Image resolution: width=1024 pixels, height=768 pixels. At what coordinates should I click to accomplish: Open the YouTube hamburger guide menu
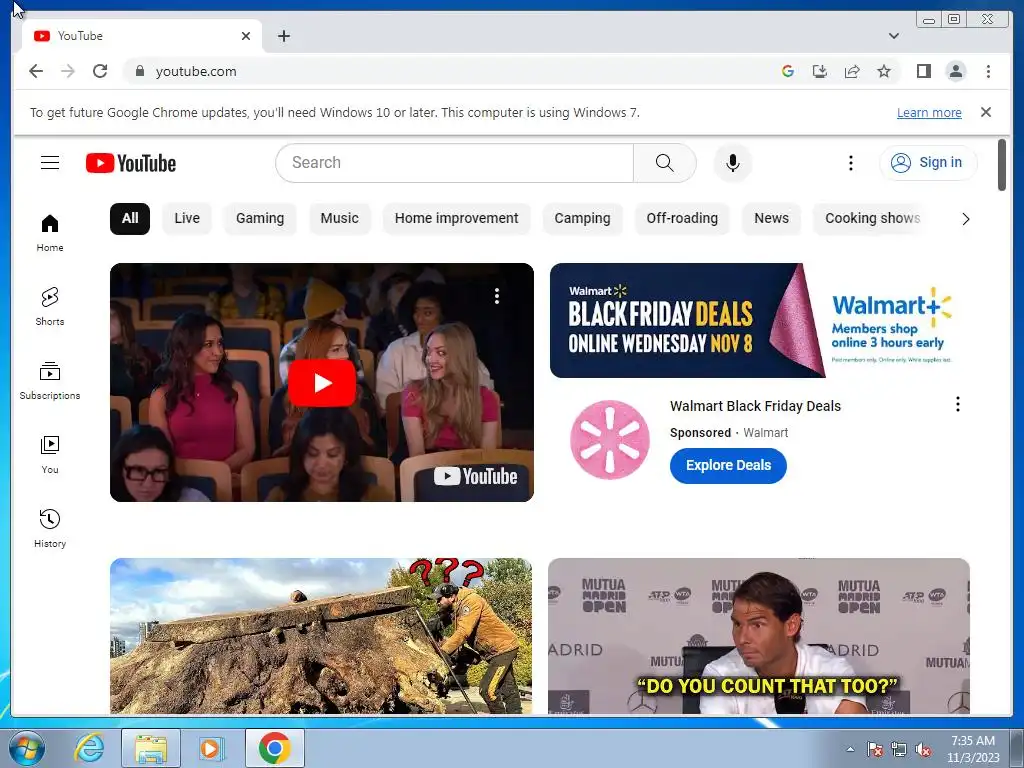coord(50,163)
